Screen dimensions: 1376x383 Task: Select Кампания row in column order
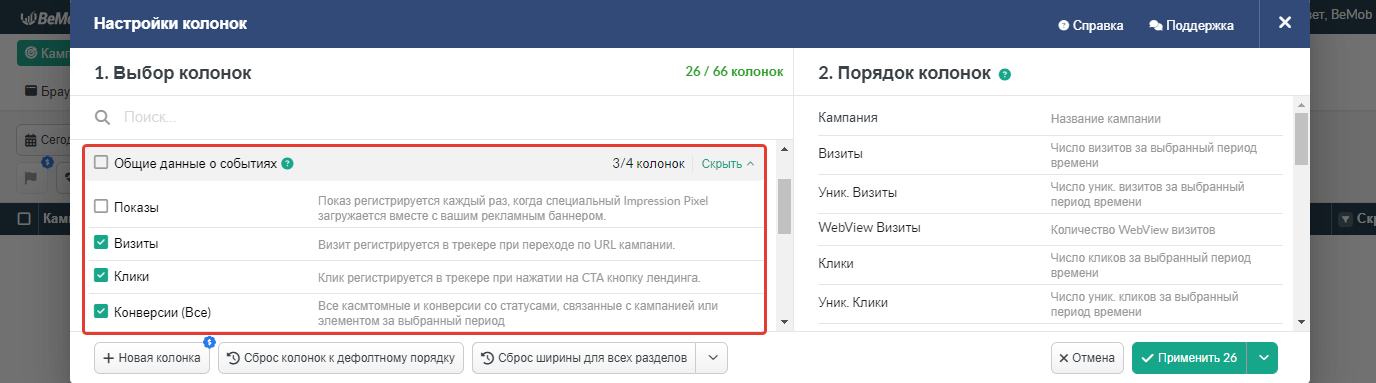pos(1050,118)
